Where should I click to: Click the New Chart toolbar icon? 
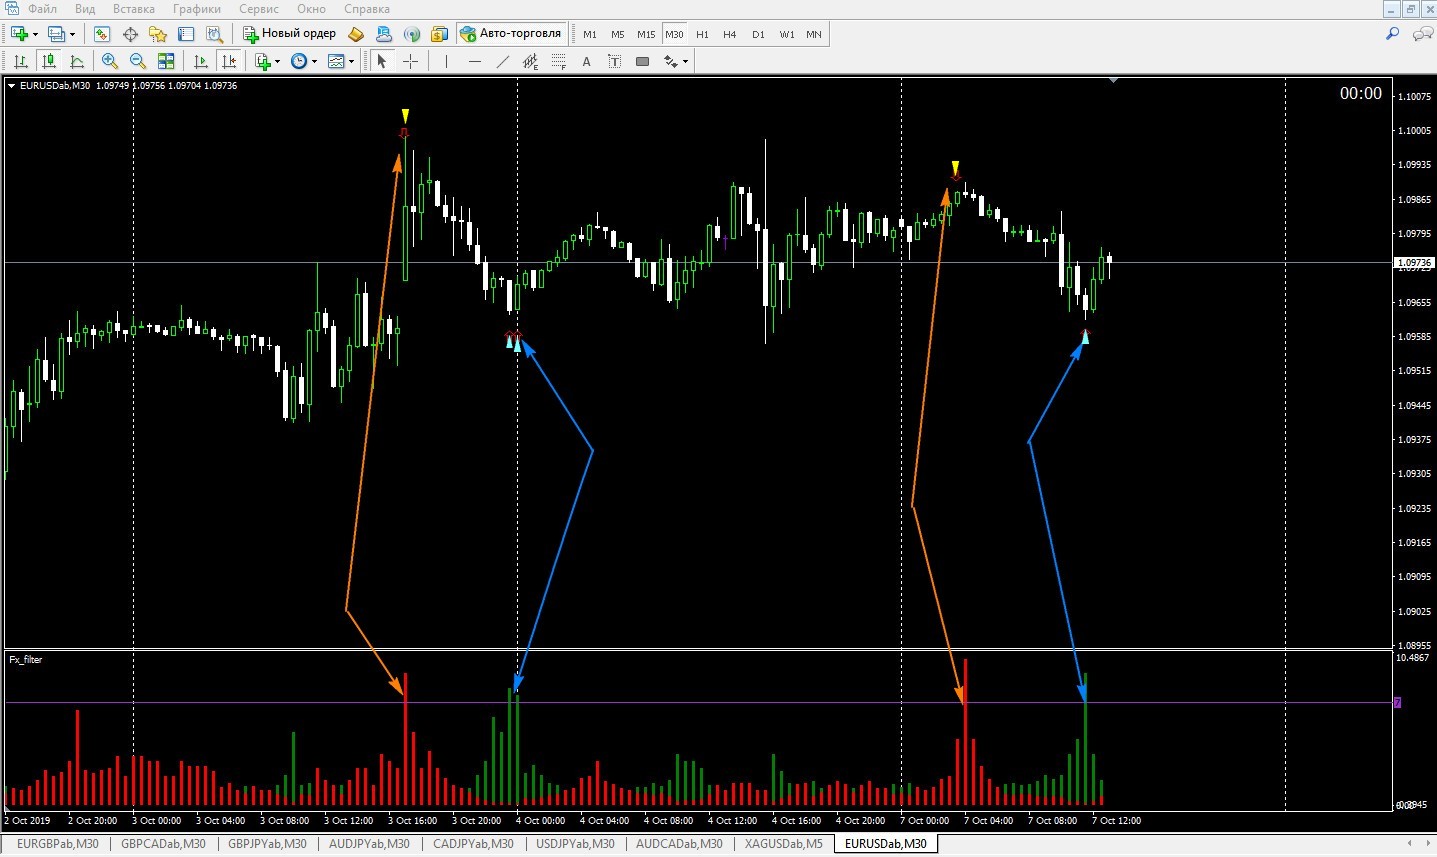pyautogui.click(x=19, y=34)
